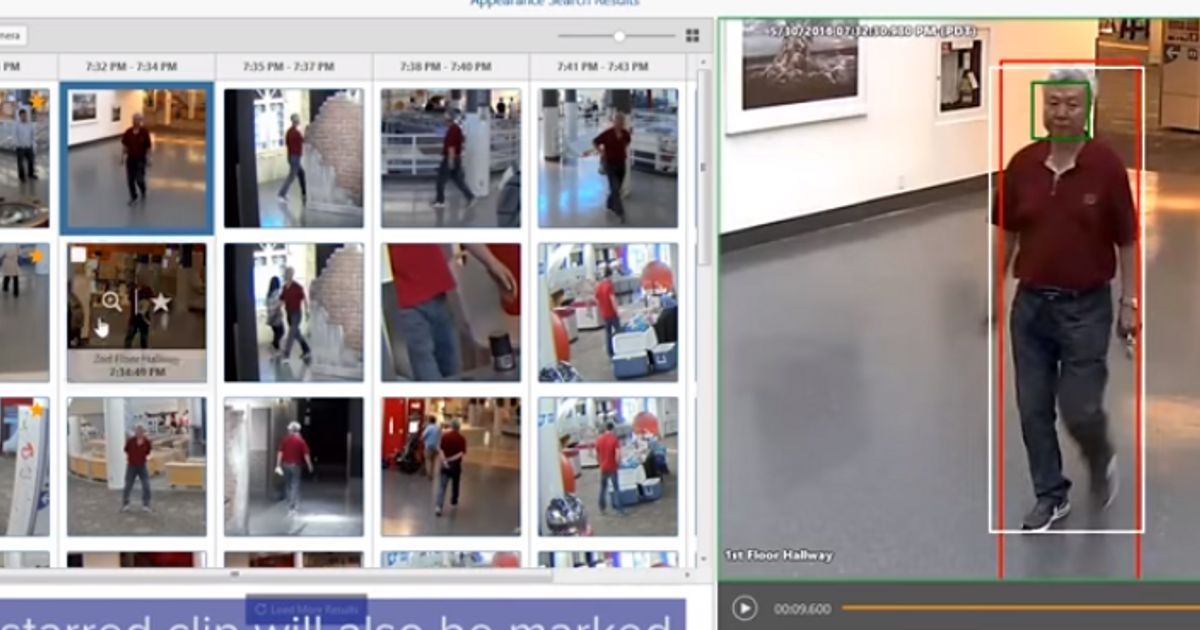Open thumbnail of man and woman by brick wall
1200x630 pixels.
(x=293, y=312)
